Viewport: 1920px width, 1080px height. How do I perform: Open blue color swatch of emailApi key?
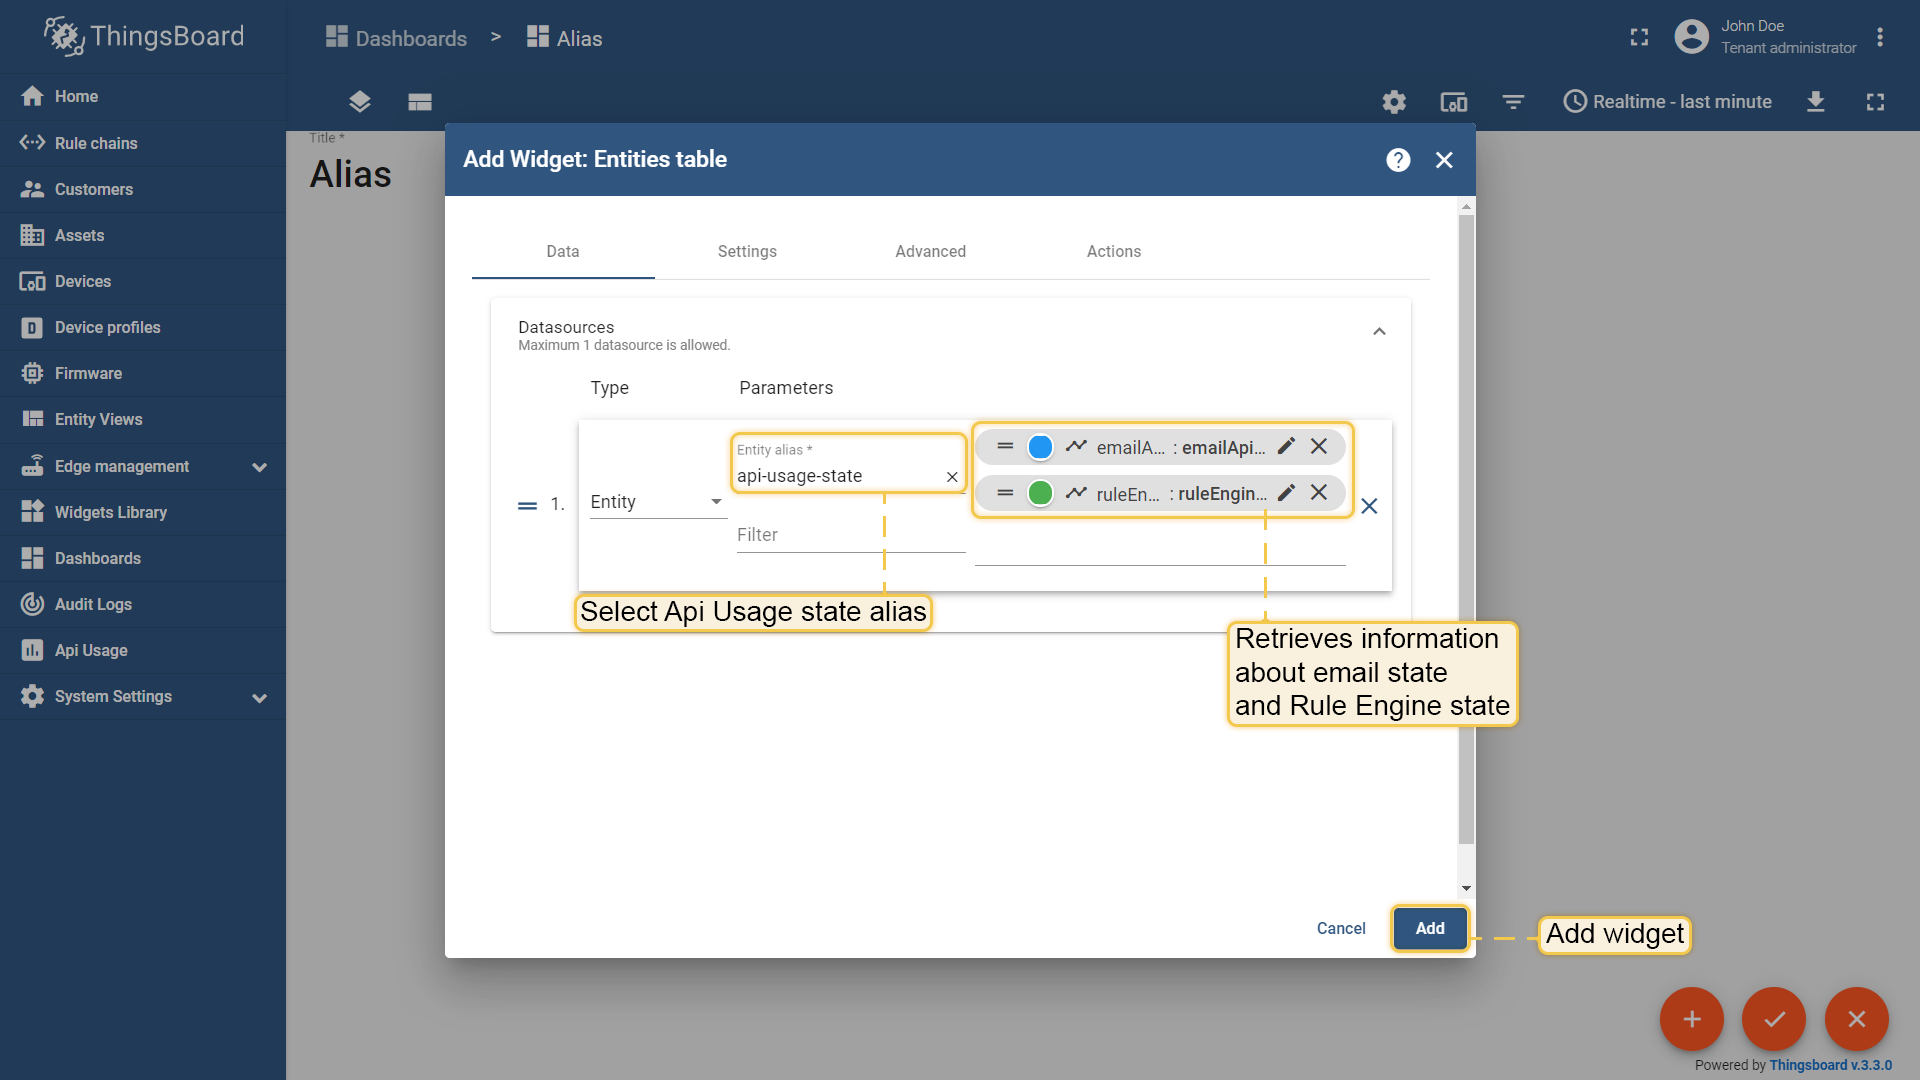point(1040,447)
